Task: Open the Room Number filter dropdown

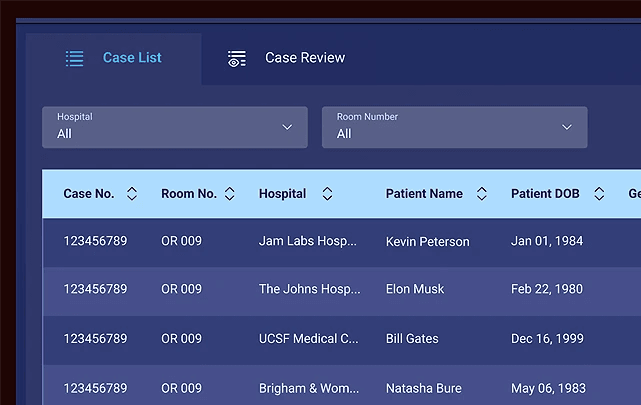Action: [x=454, y=127]
